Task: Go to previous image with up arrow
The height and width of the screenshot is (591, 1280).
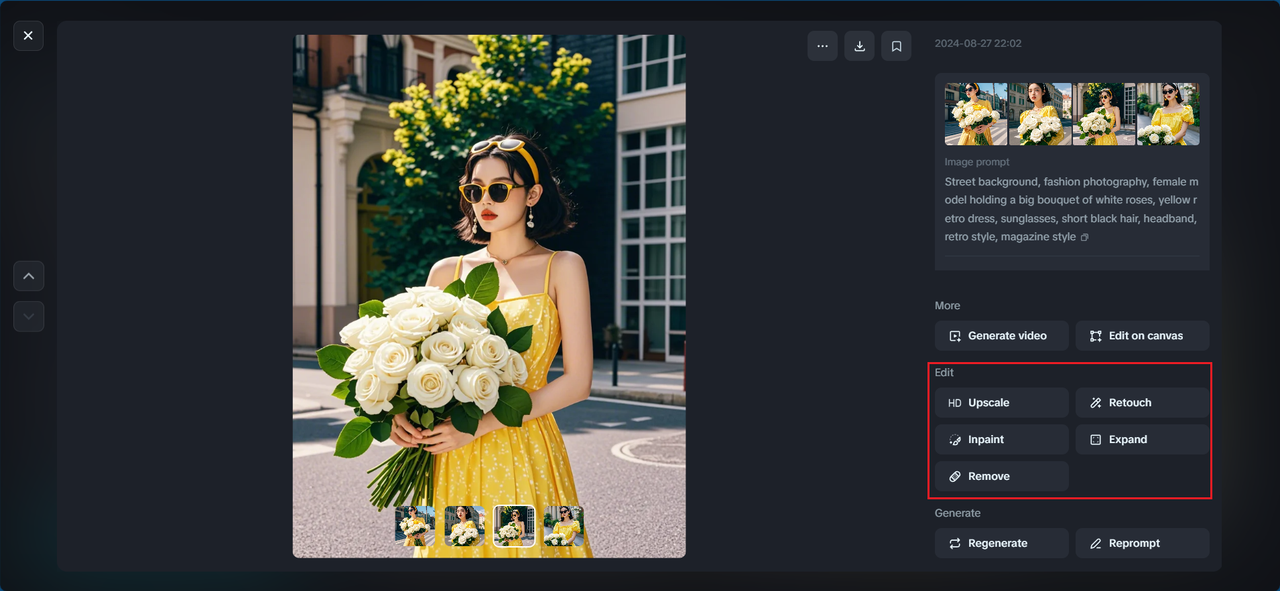Action: (x=28, y=276)
